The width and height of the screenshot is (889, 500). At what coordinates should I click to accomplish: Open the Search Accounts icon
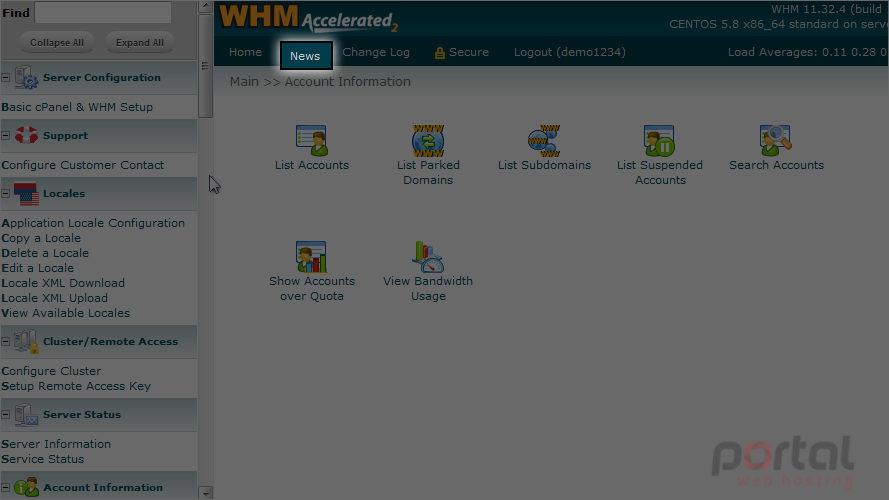776,141
